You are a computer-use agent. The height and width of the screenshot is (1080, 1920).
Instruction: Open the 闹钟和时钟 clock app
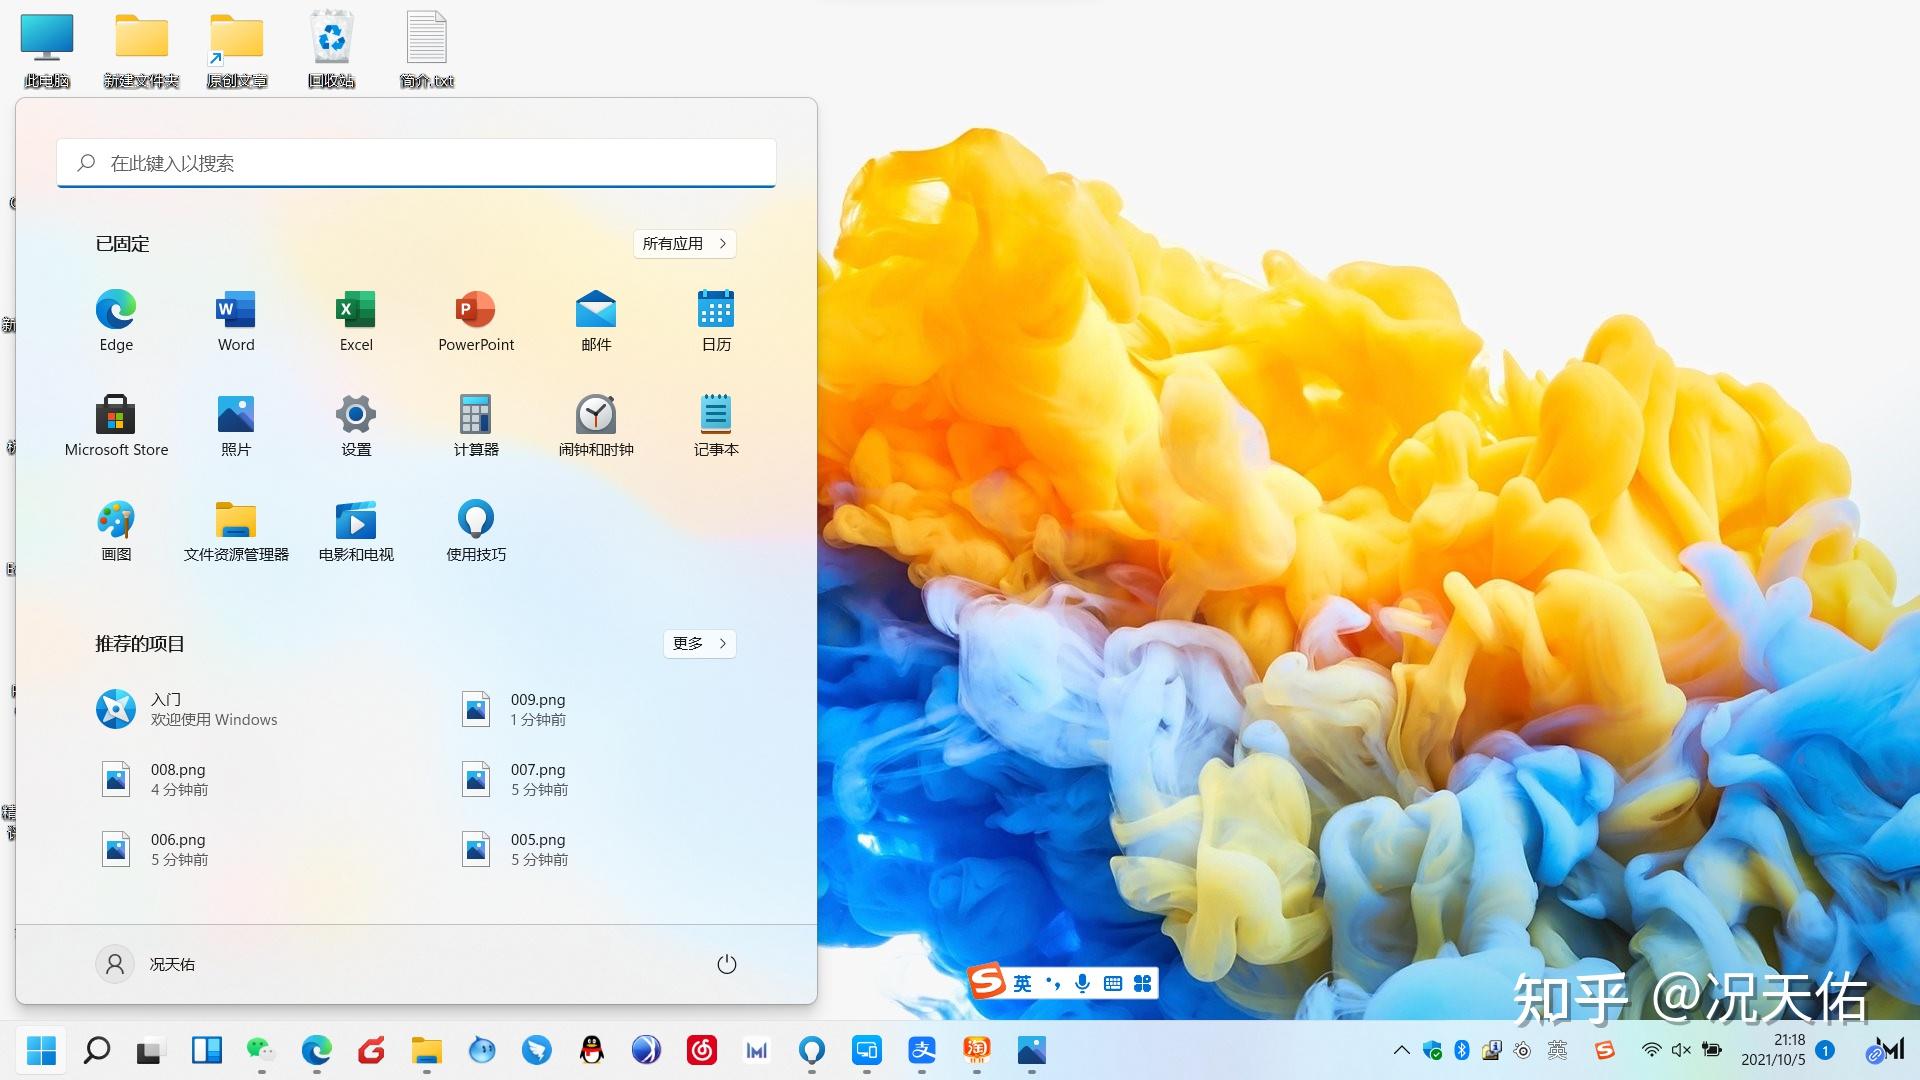pos(596,426)
